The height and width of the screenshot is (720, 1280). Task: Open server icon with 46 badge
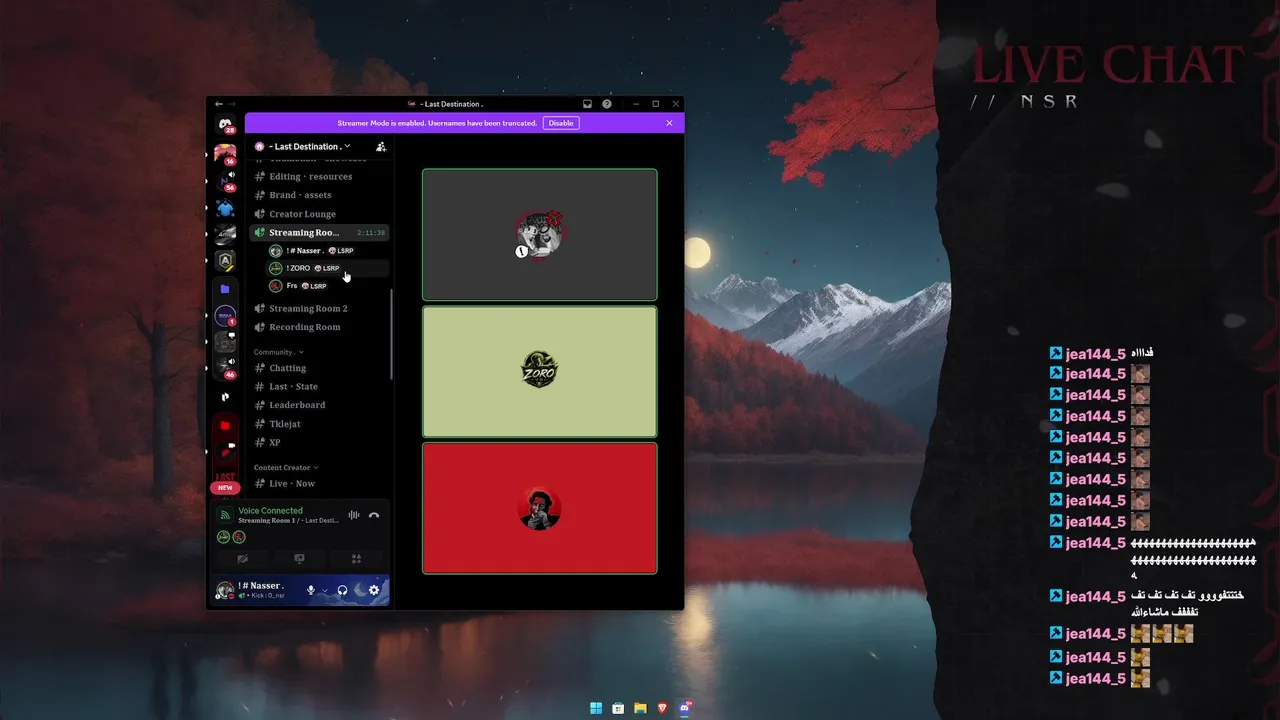[x=225, y=368]
